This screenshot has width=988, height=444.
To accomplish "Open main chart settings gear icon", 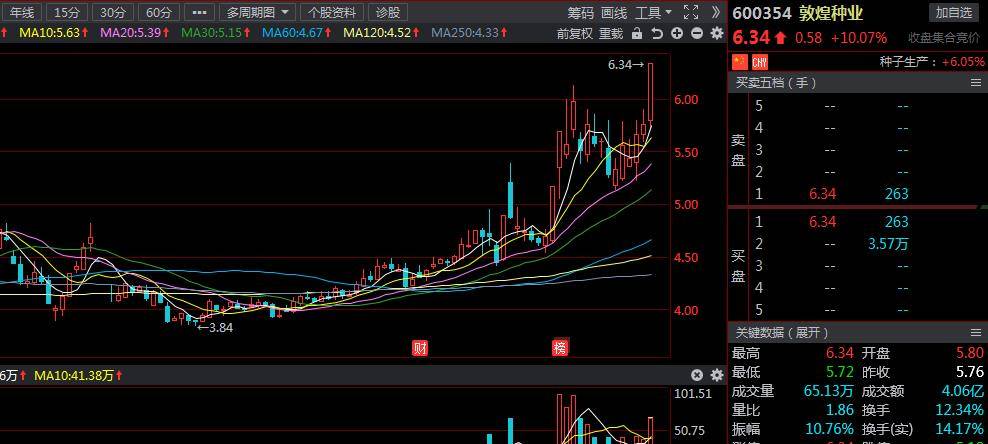I will pos(716,33).
